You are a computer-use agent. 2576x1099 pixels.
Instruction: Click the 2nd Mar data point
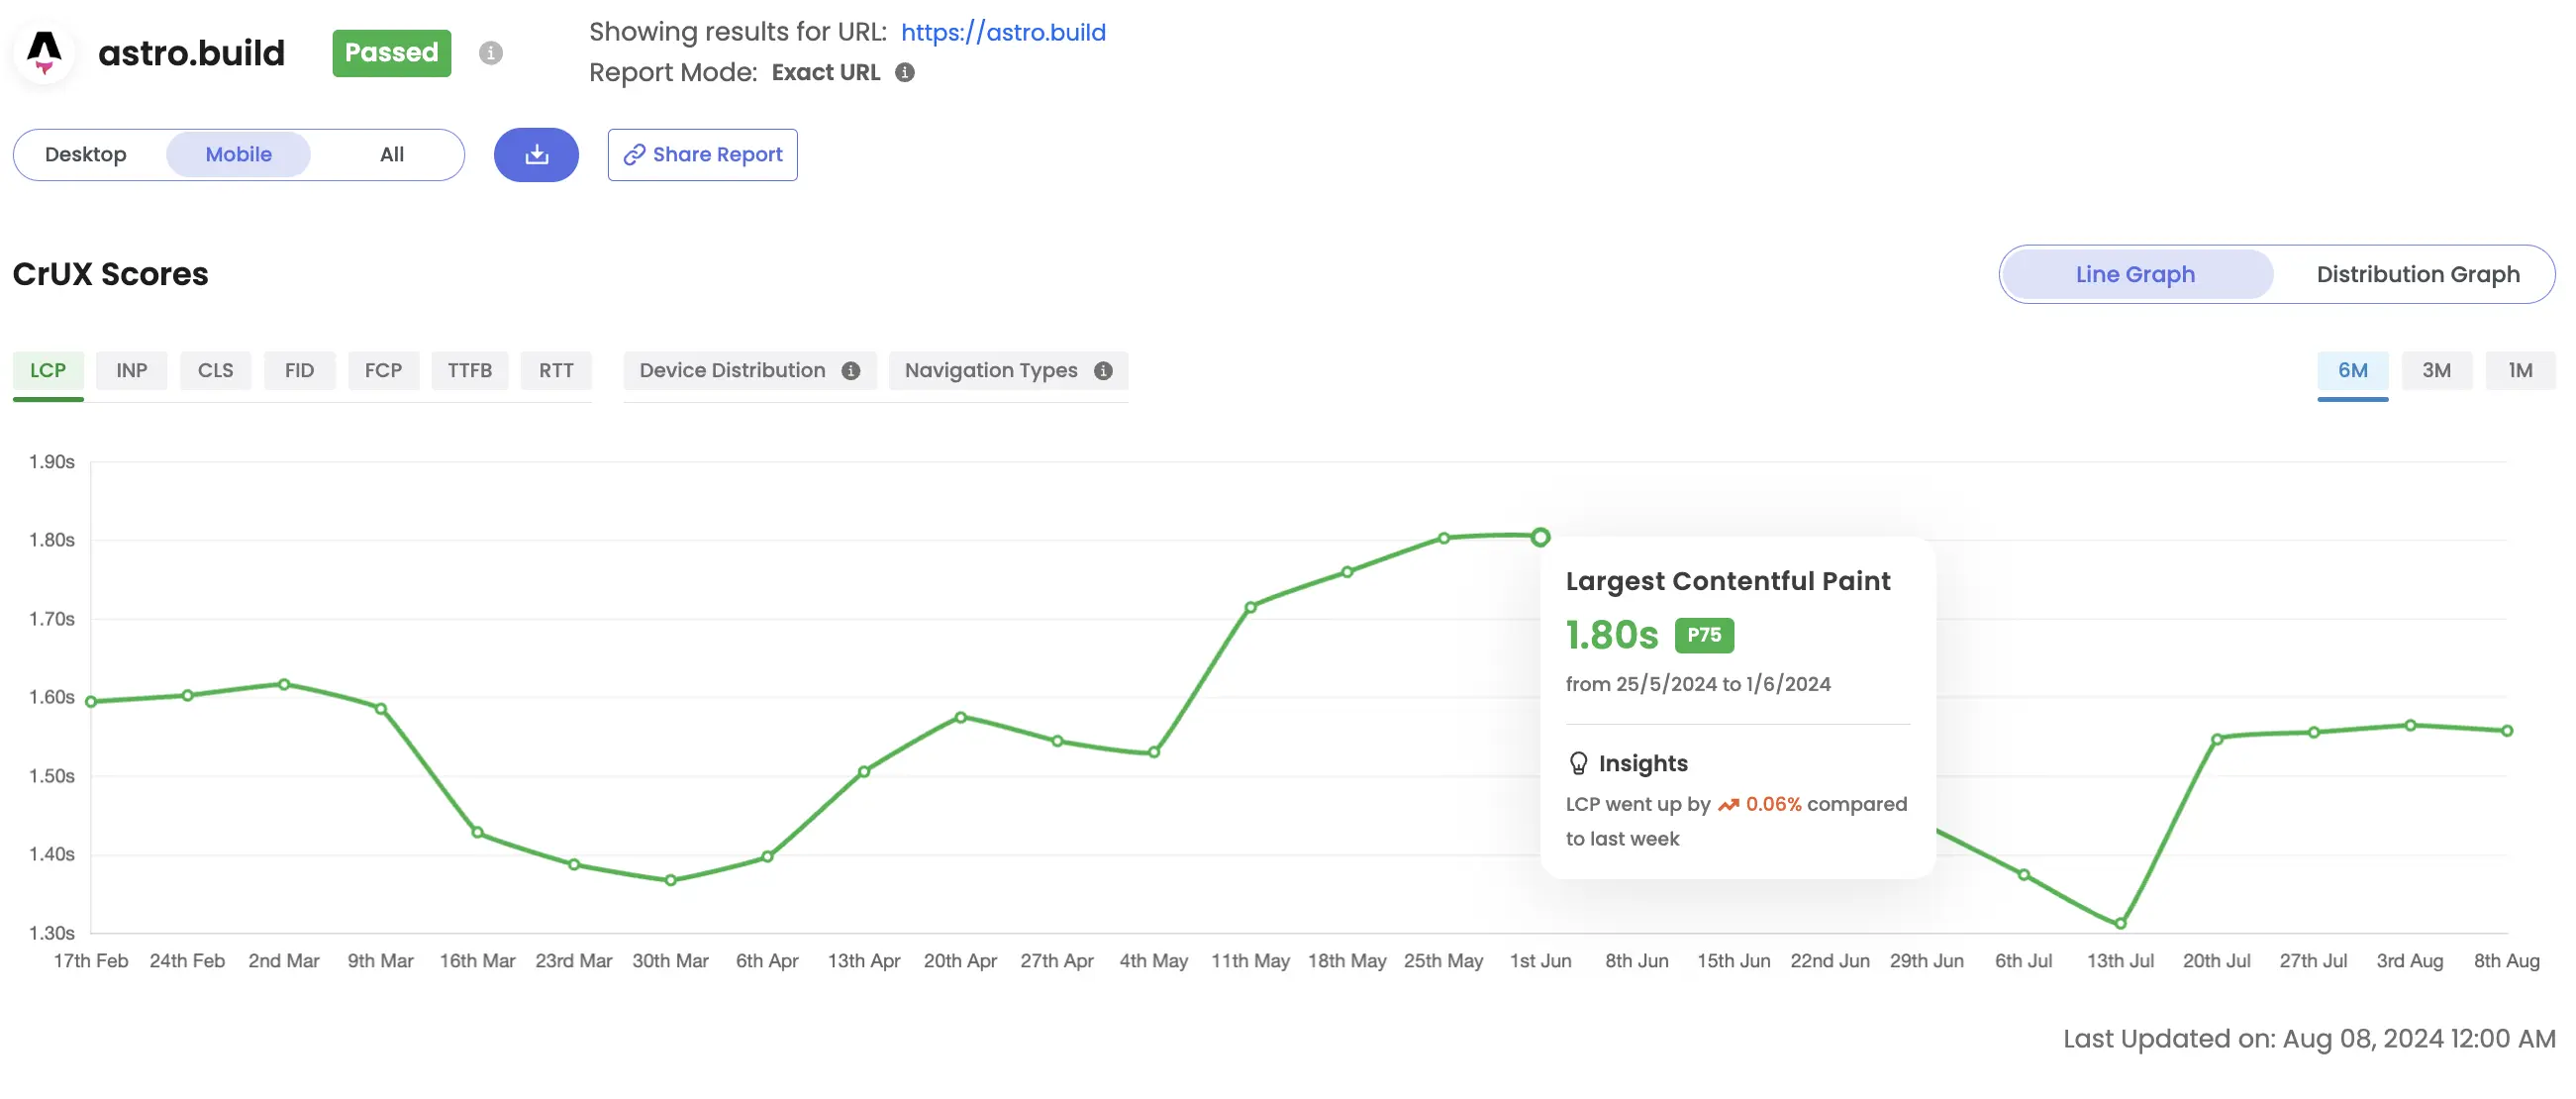coord(284,685)
